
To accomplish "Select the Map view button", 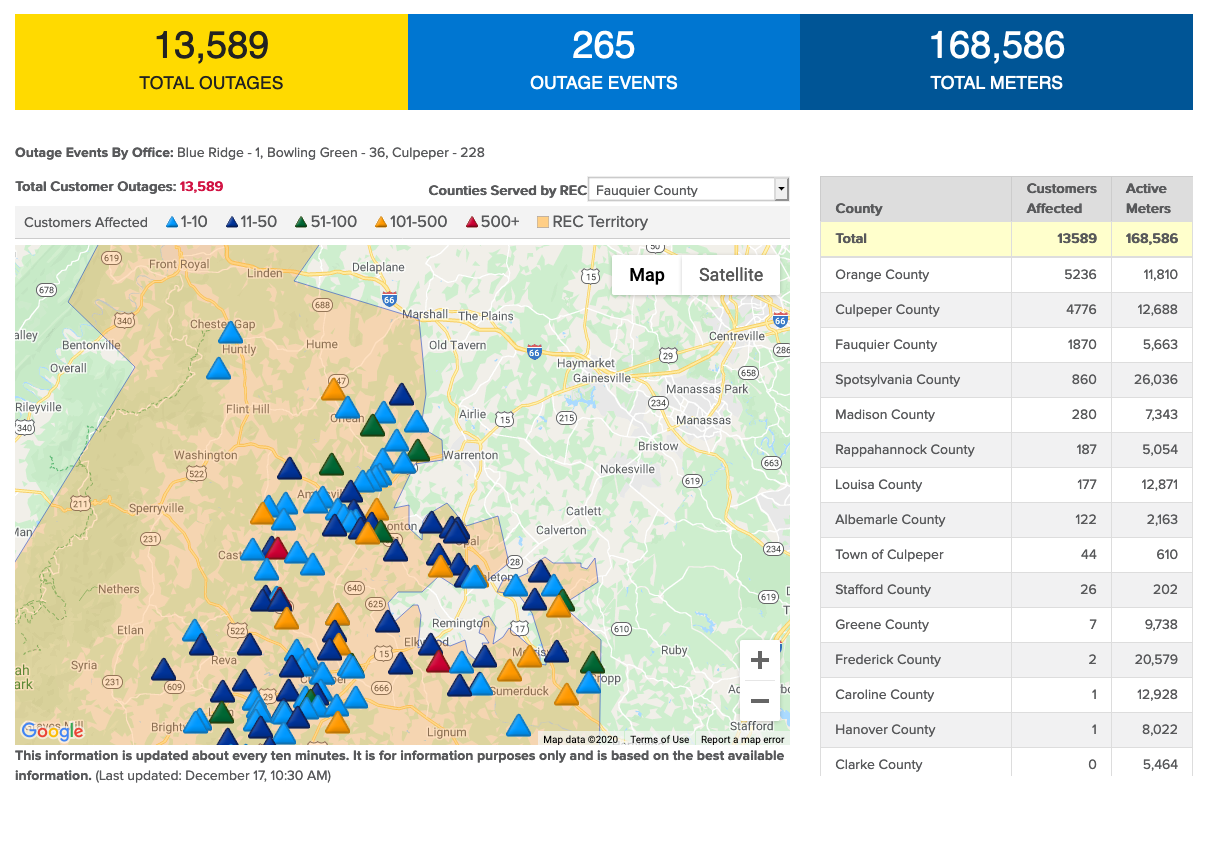I will [x=646, y=275].
